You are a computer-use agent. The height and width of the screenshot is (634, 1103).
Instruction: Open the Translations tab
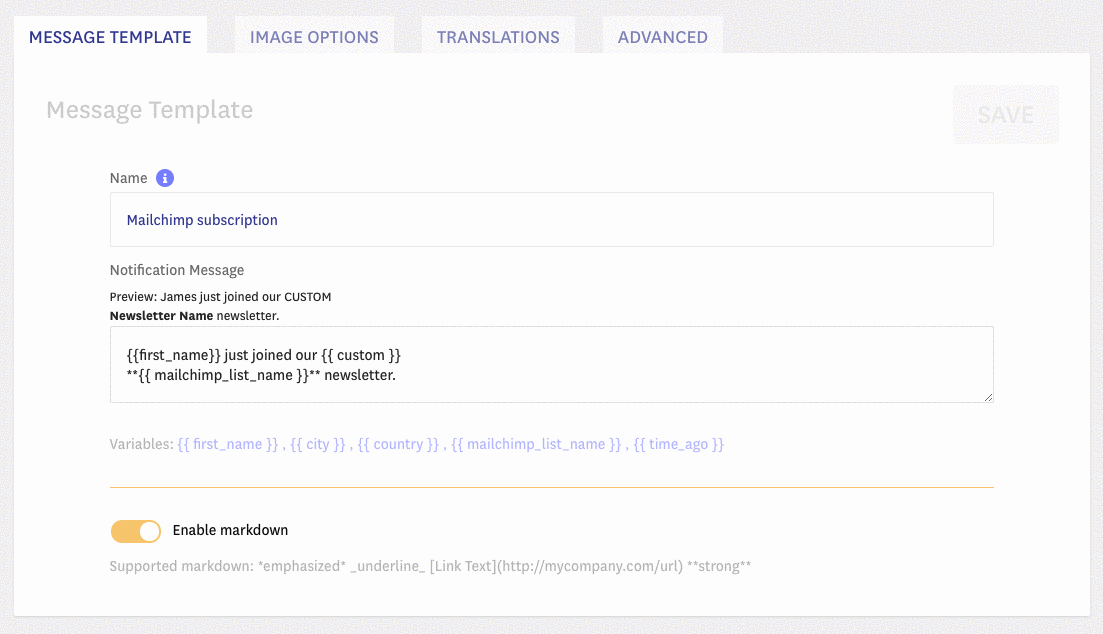pyautogui.click(x=498, y=37)
